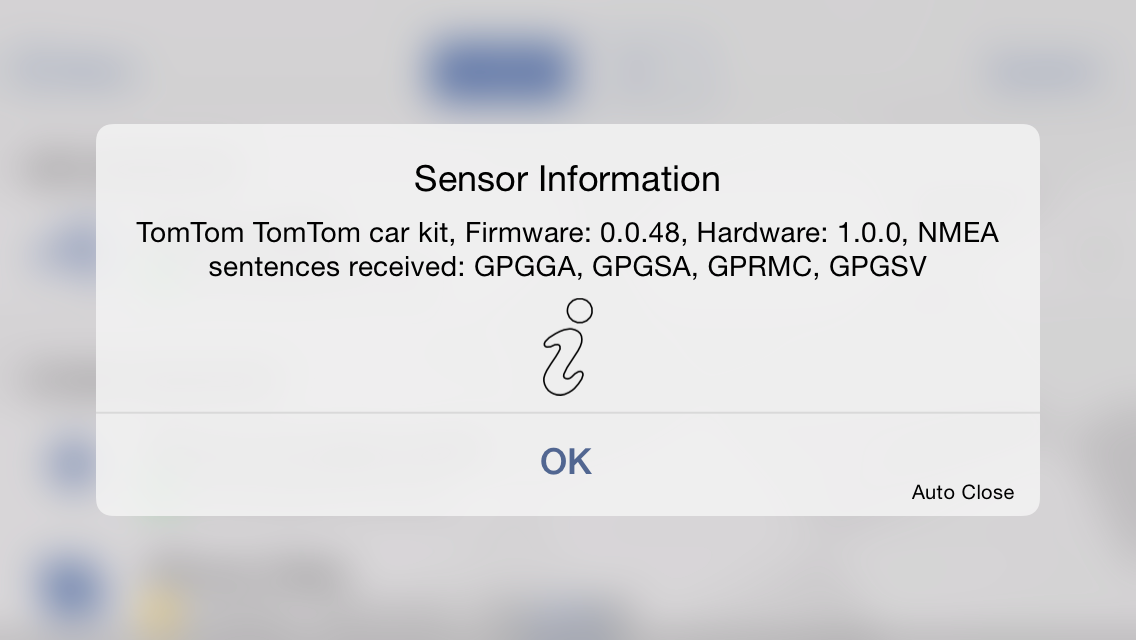This screenshot has height=640, width=1136.
Task: Click the curly information "i" icon
Action: 567,347
